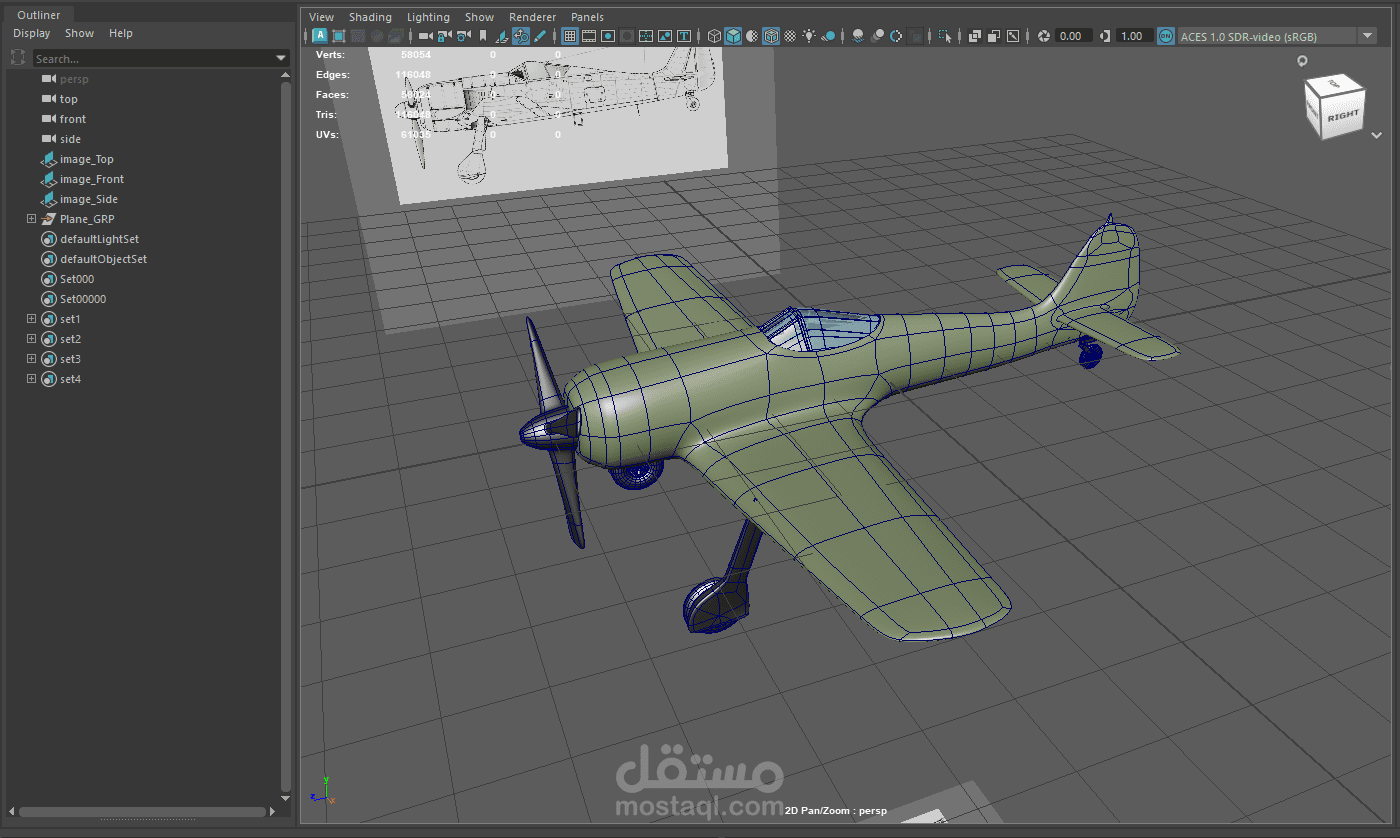Select the side camera in Outliner
This screenshot has width=1400, height=838.
tap(70, 139)
